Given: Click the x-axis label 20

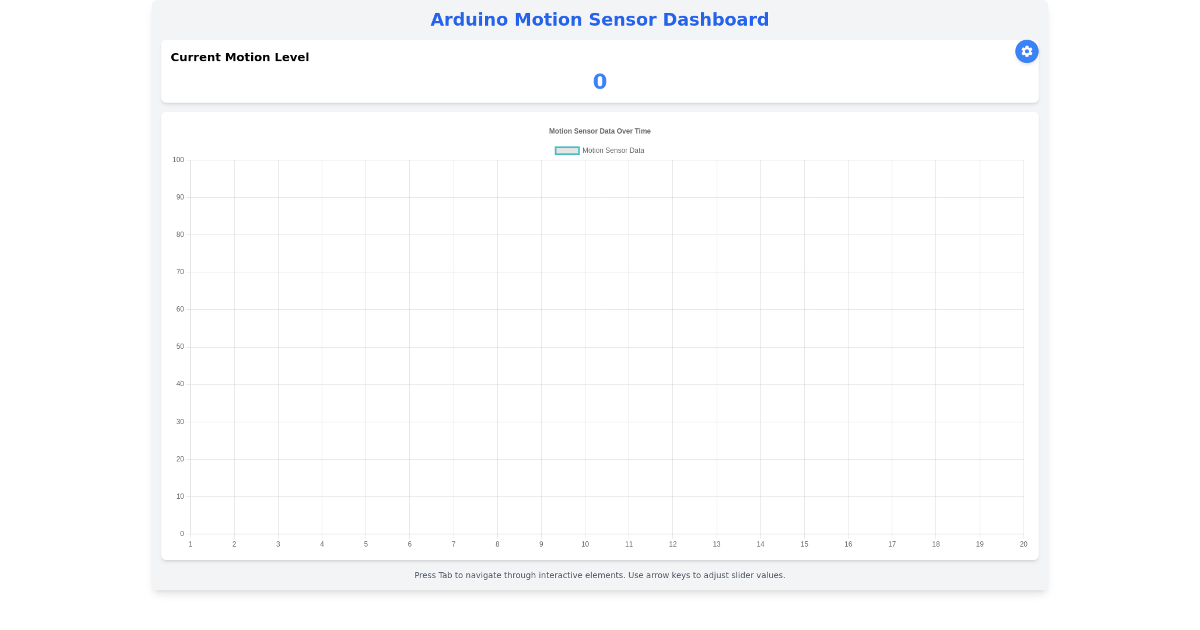Looking at the screenshot, I should 1023,544.
